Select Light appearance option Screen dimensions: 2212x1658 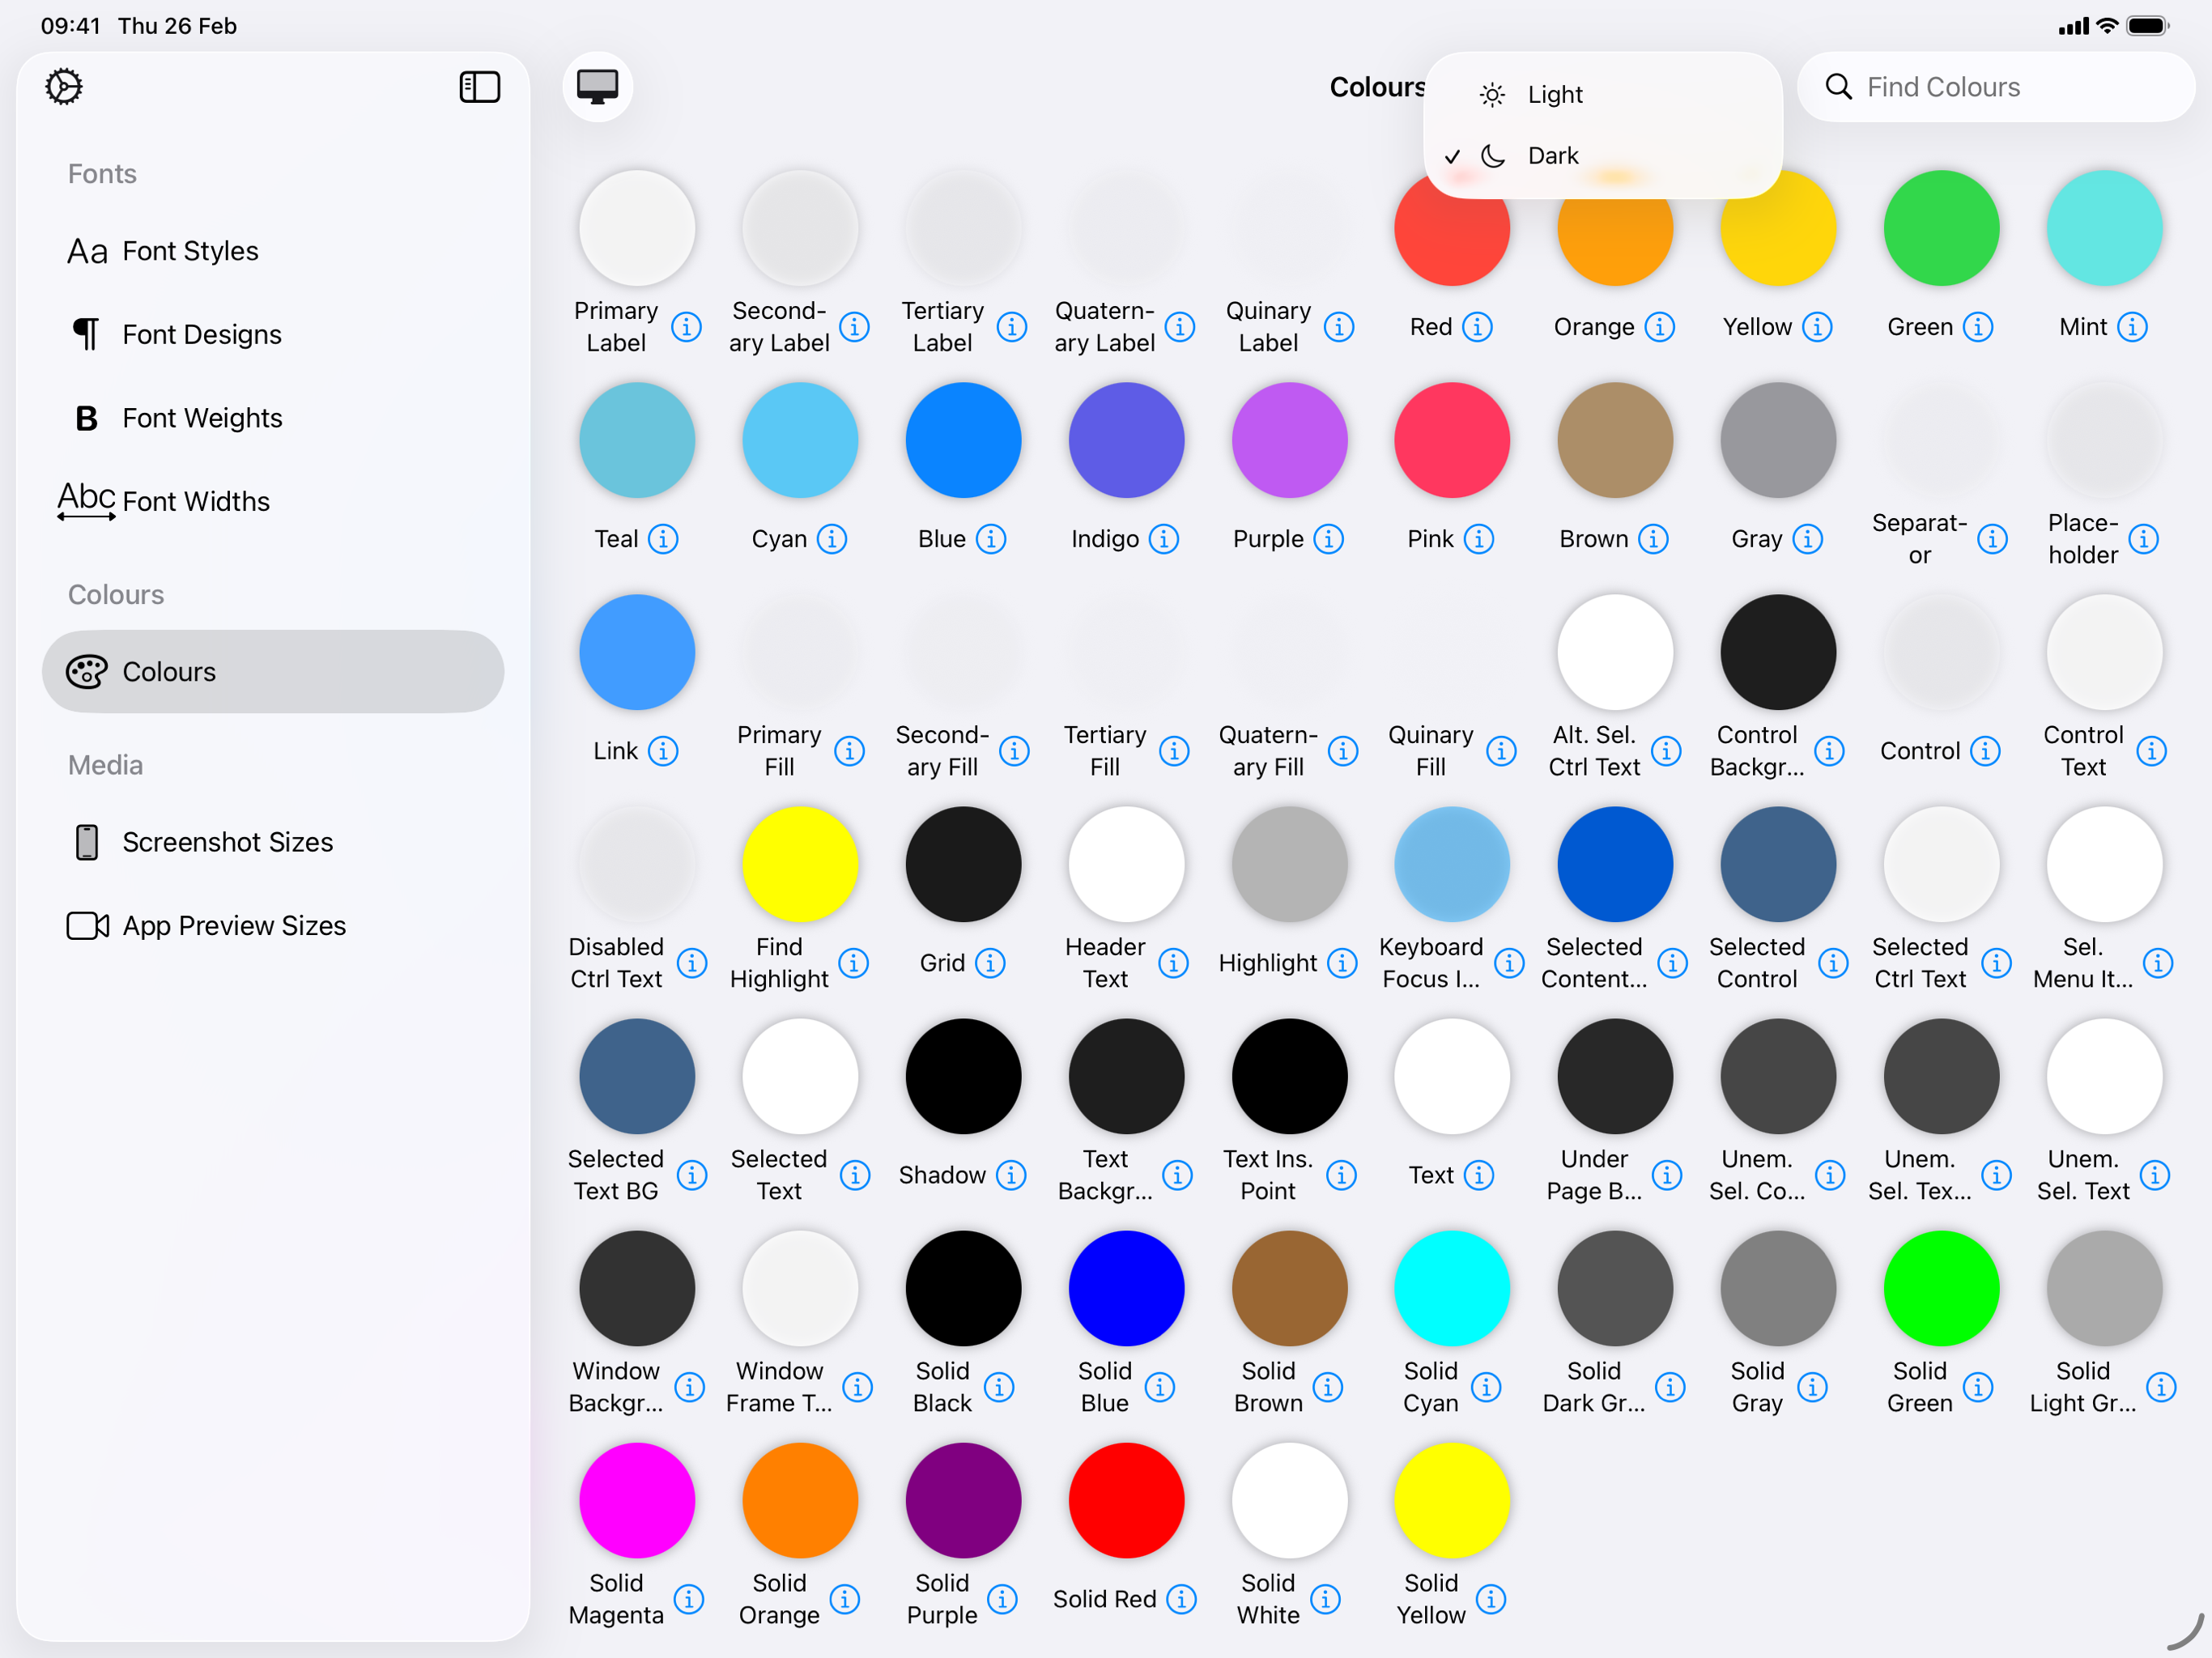pyautogui.click(x=1554, y=95)
